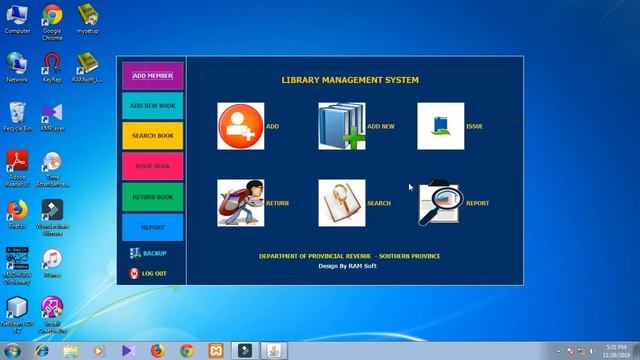
Task: Show hidden tray icons arrow
Action: 558,351
